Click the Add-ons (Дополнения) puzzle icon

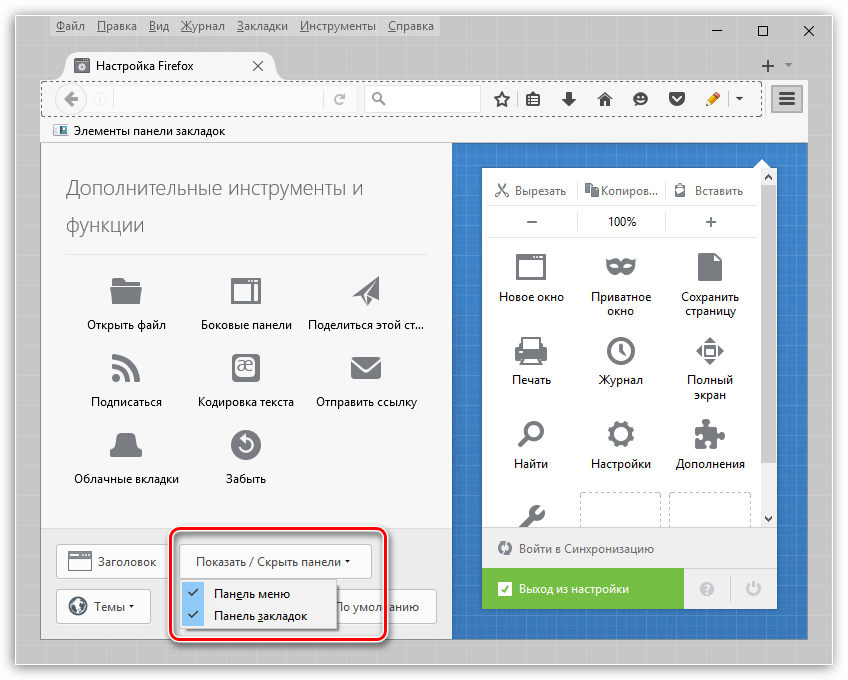[710, 434]
